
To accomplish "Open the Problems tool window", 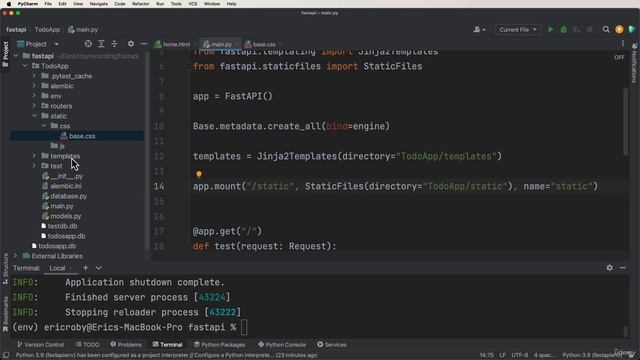I will [126, 344].
